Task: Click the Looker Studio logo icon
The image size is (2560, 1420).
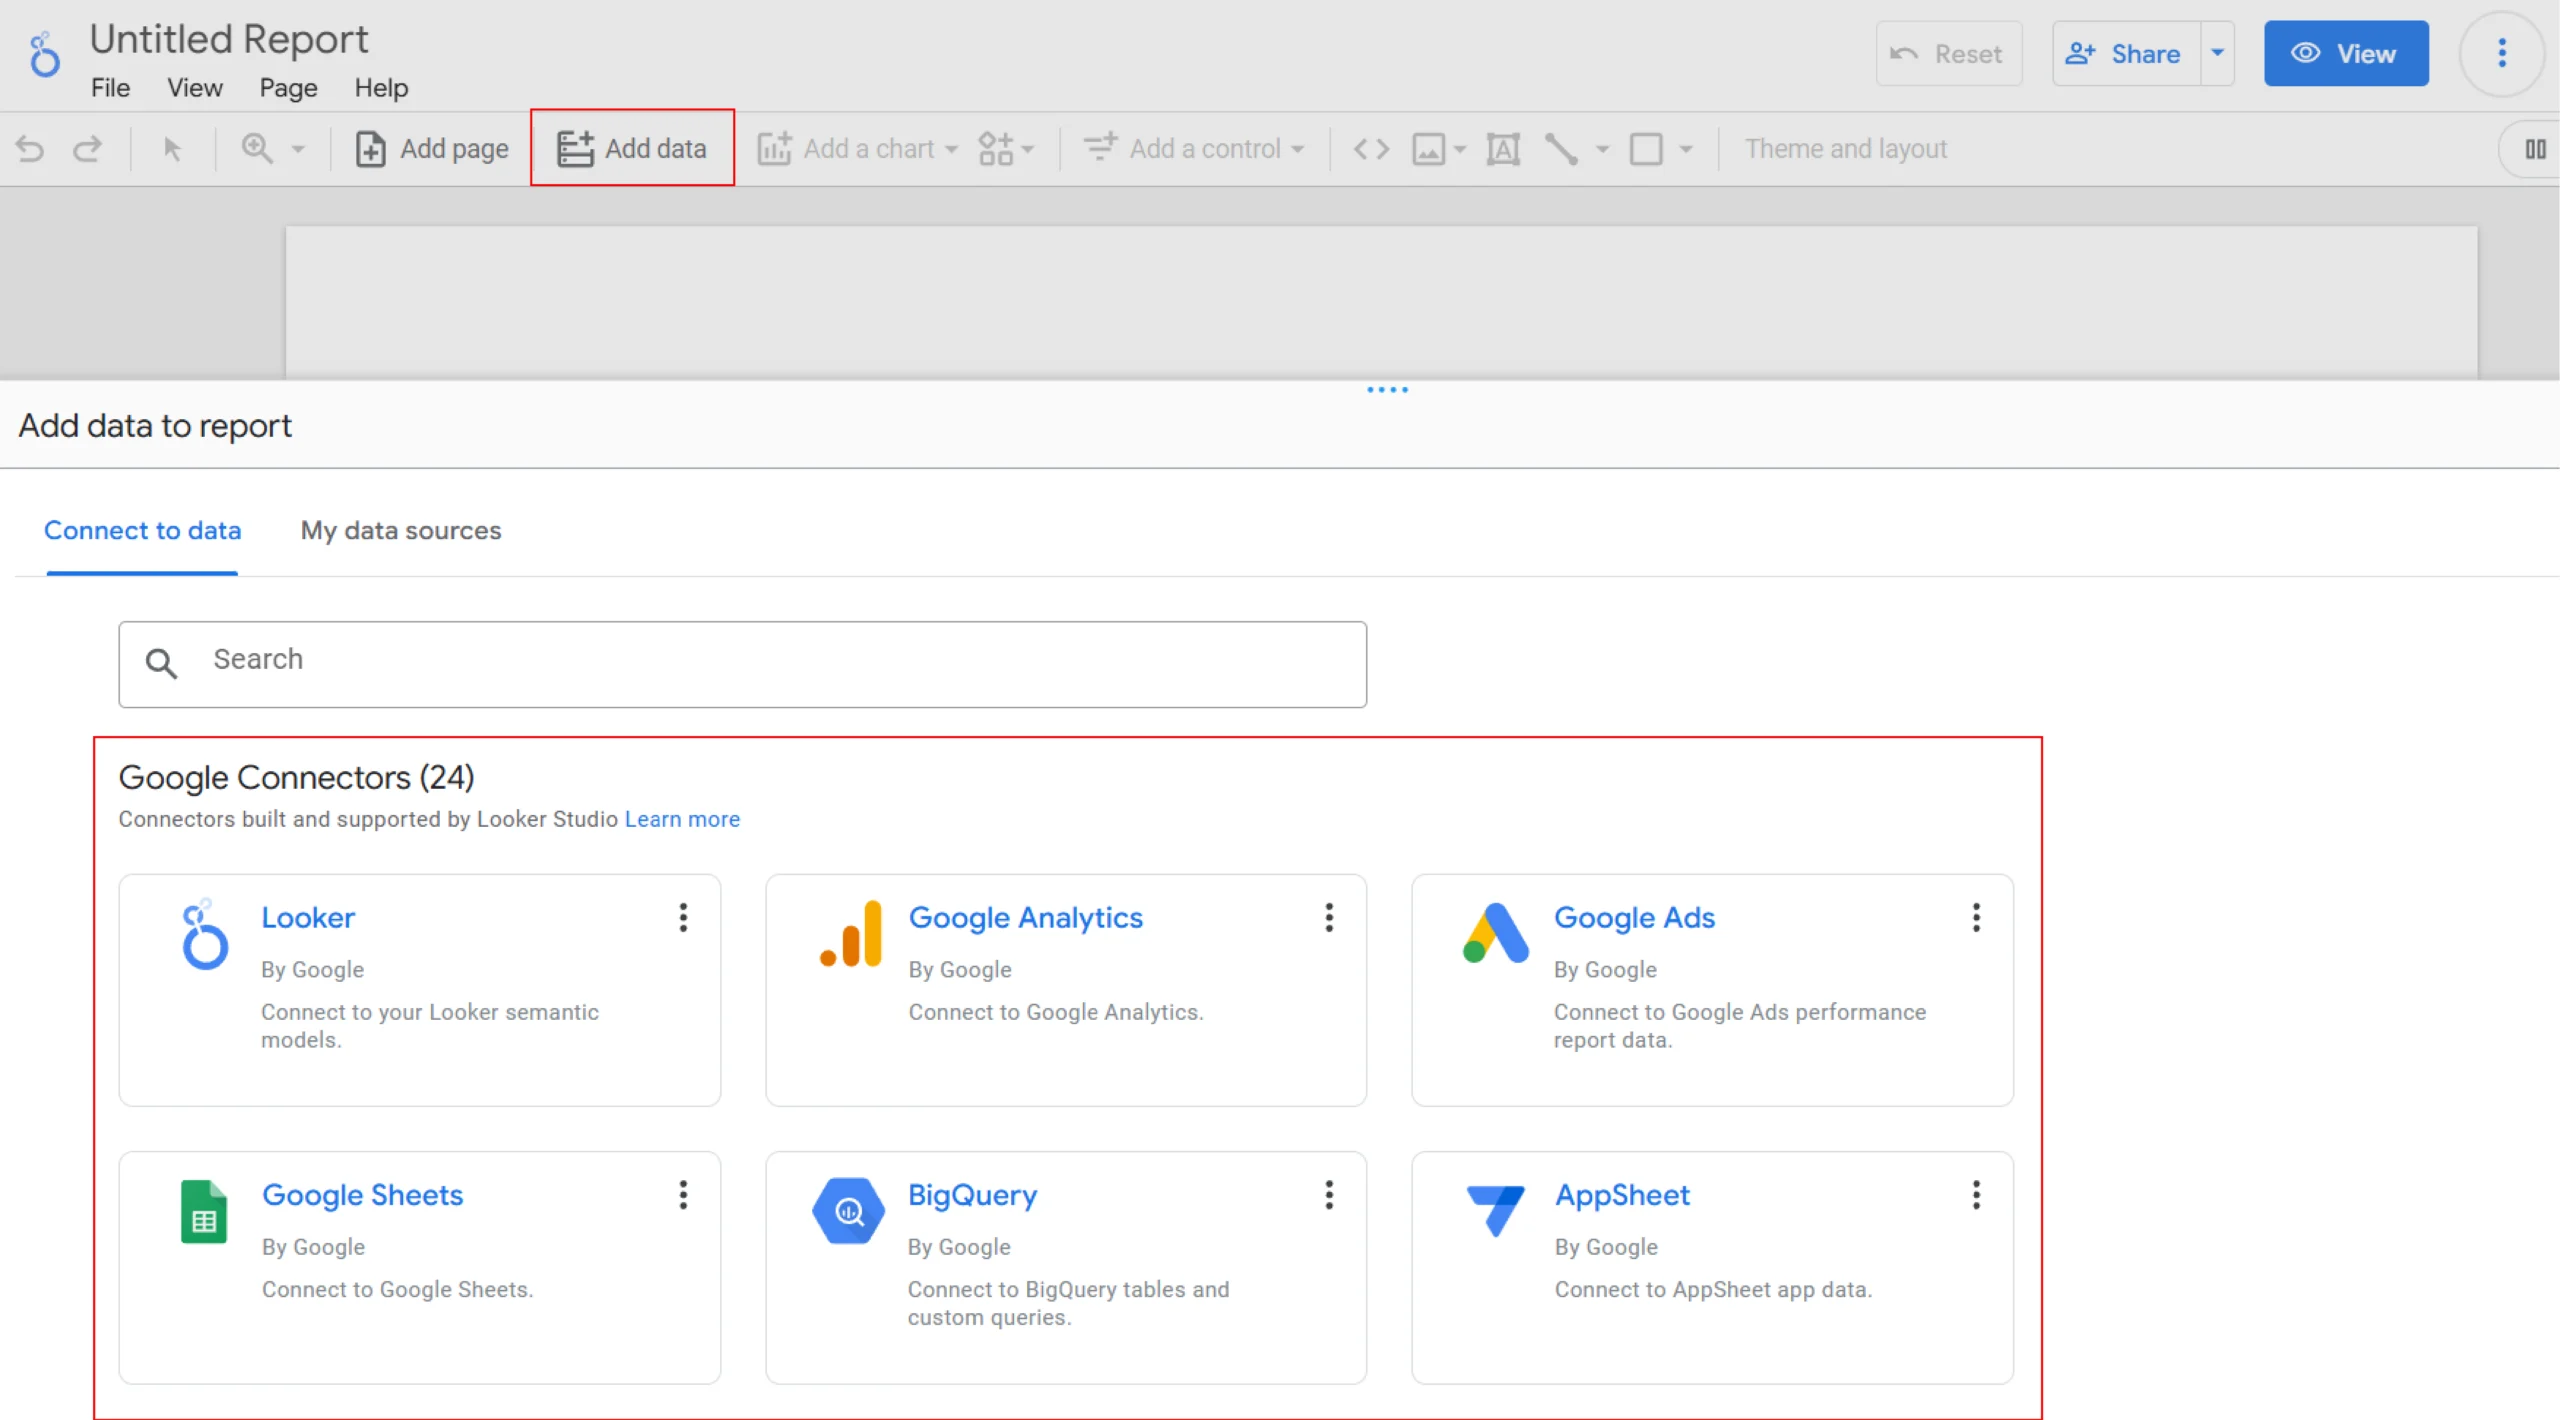Action: point(44,54)
